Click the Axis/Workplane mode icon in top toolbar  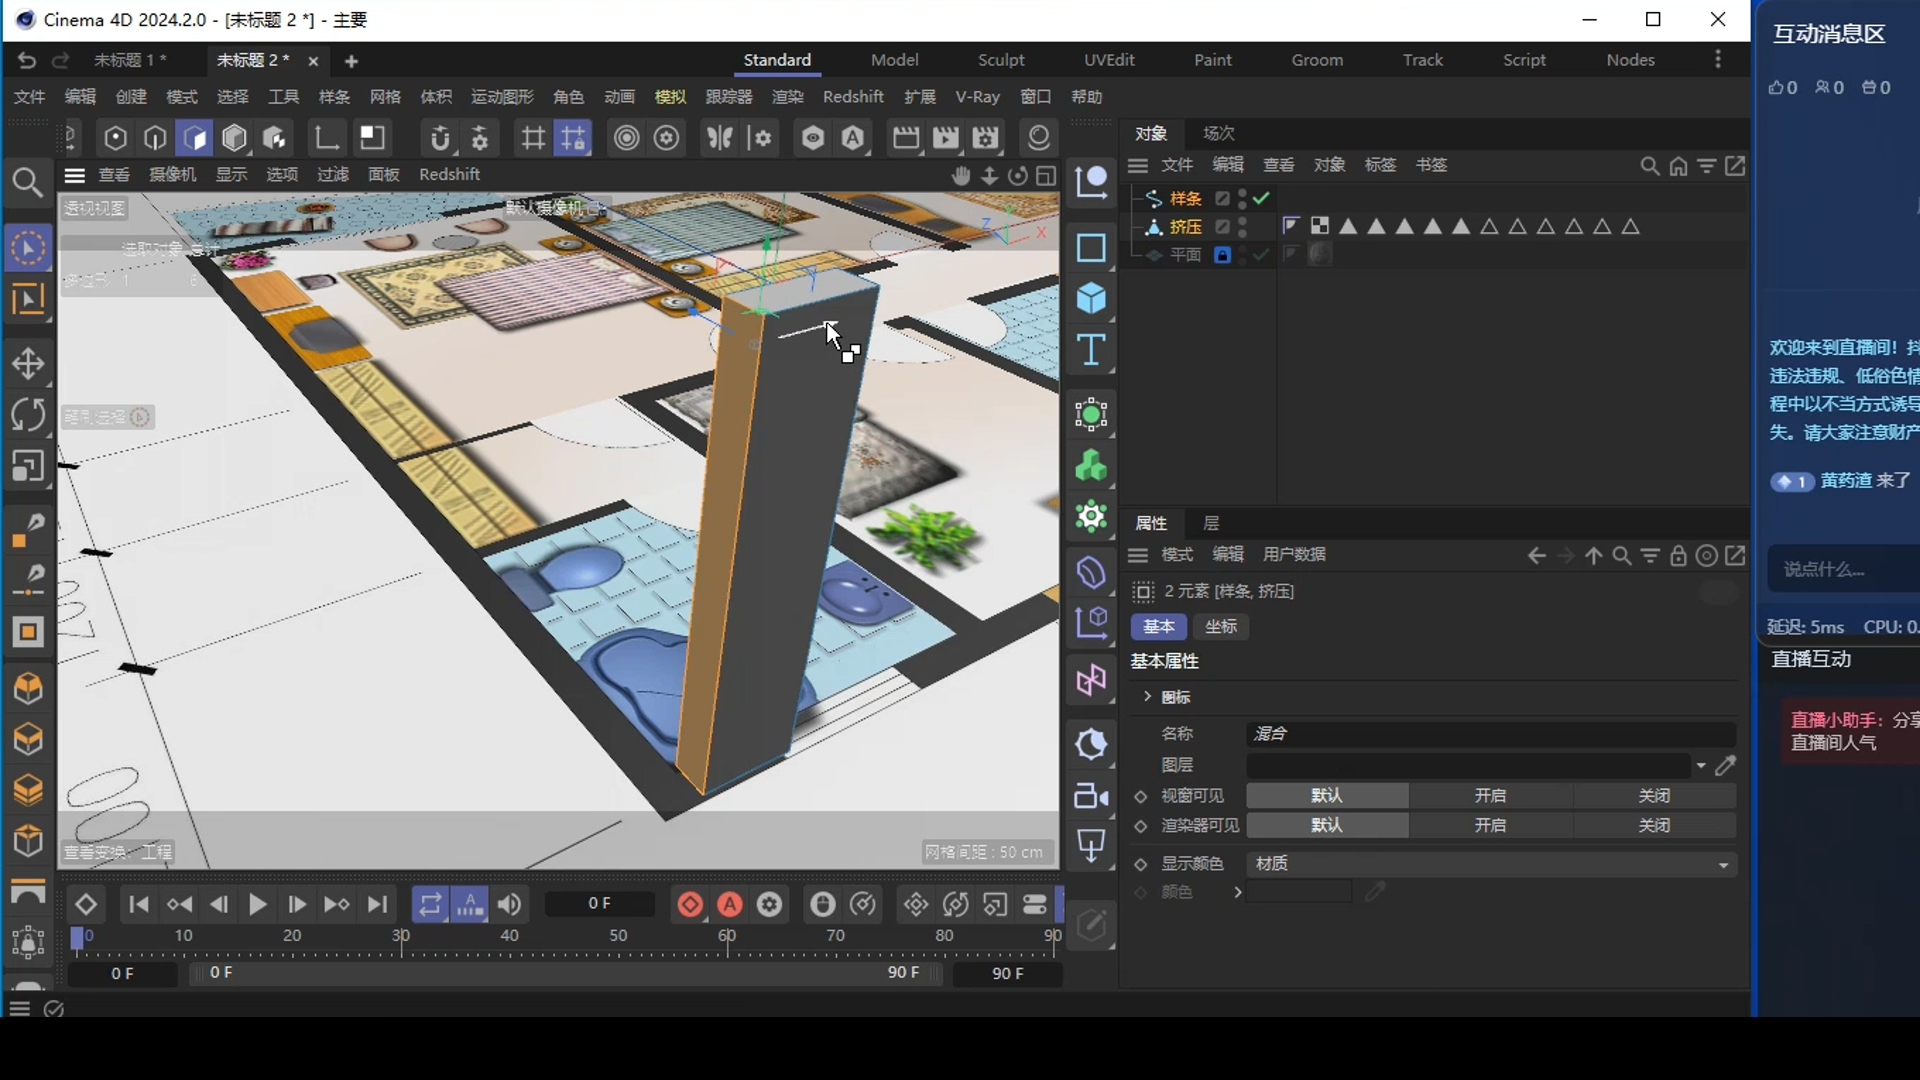click(x=327, y=138)
